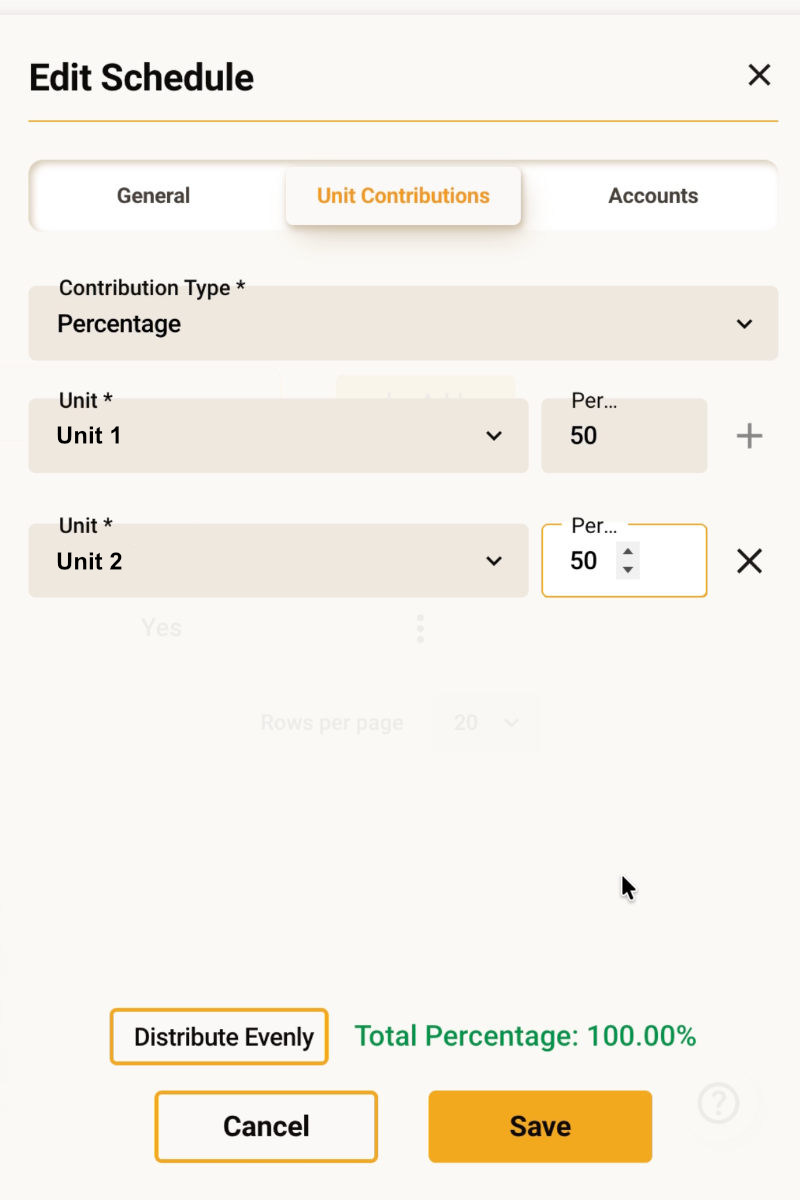Add a new unit contribution row
Screen dimensions: 800x1200
click(x=749, y=436)
